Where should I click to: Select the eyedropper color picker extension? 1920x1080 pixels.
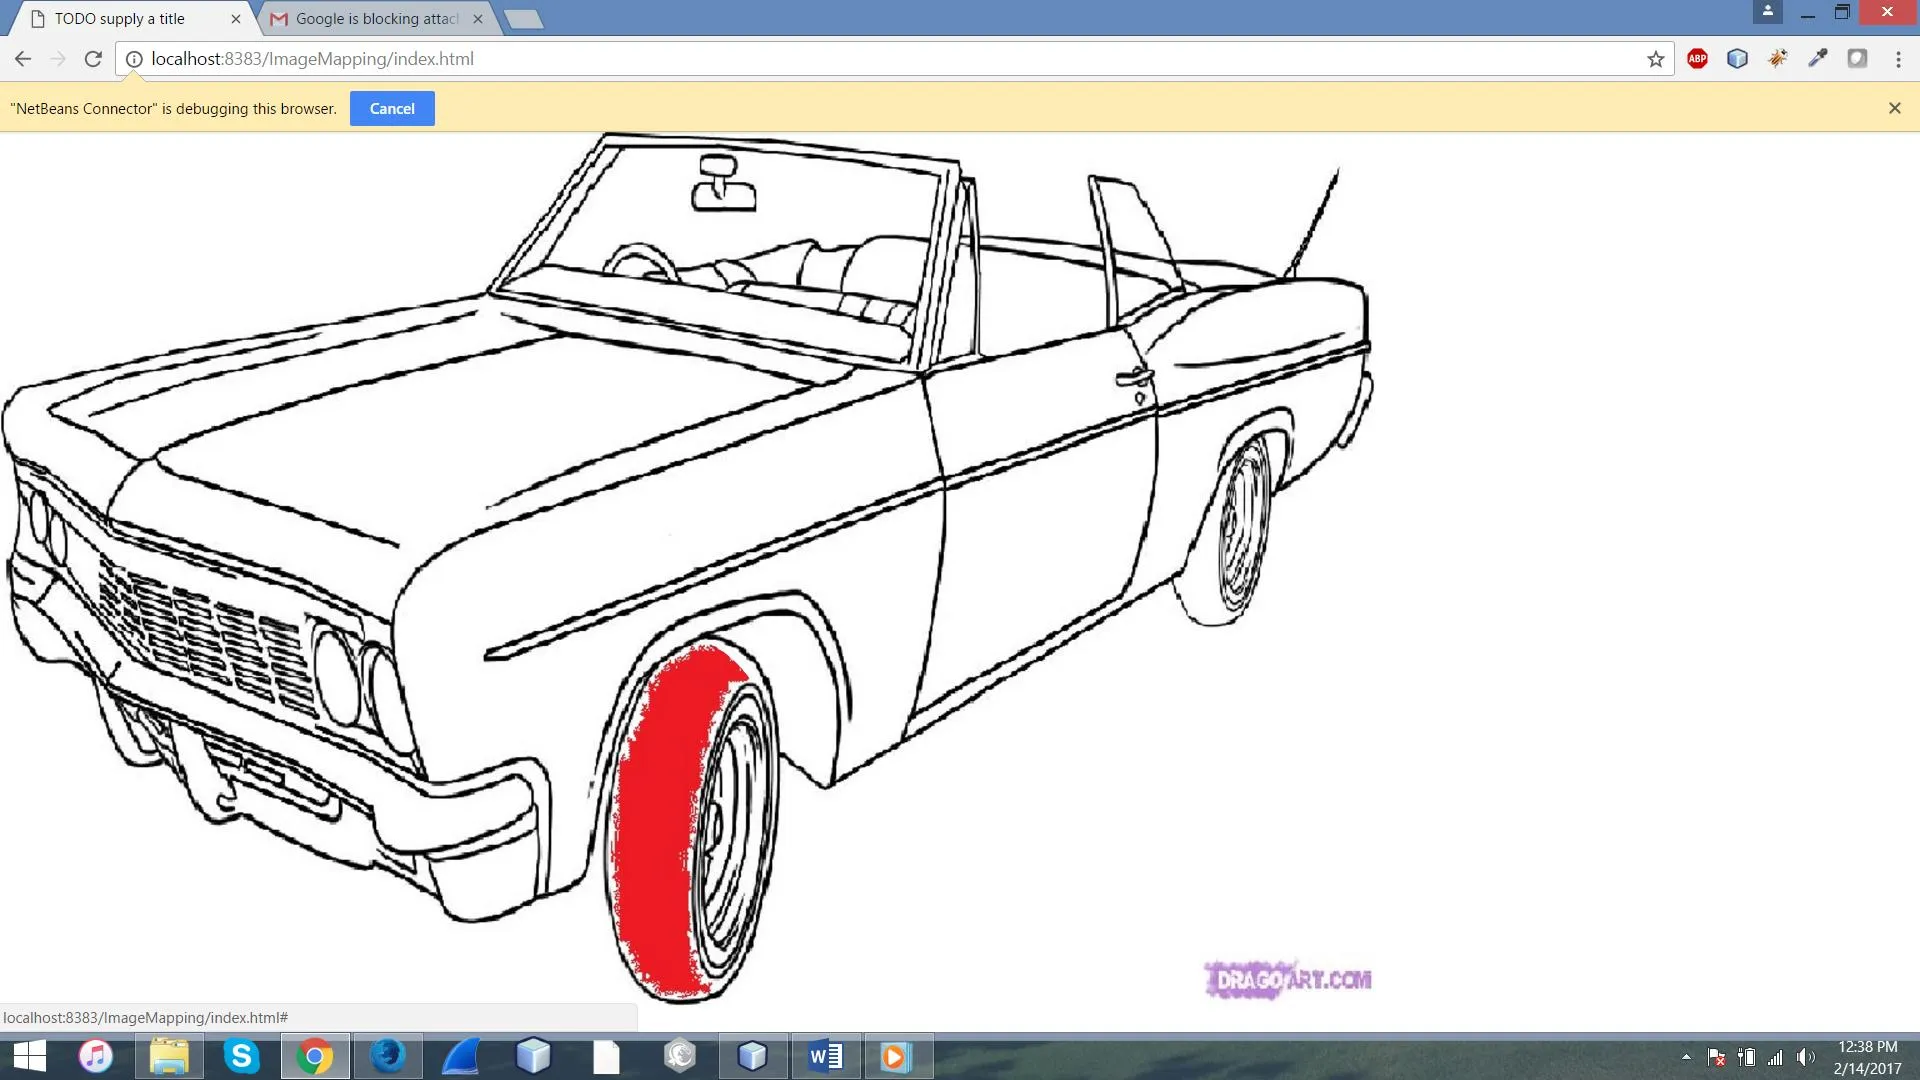[1817, 59]
